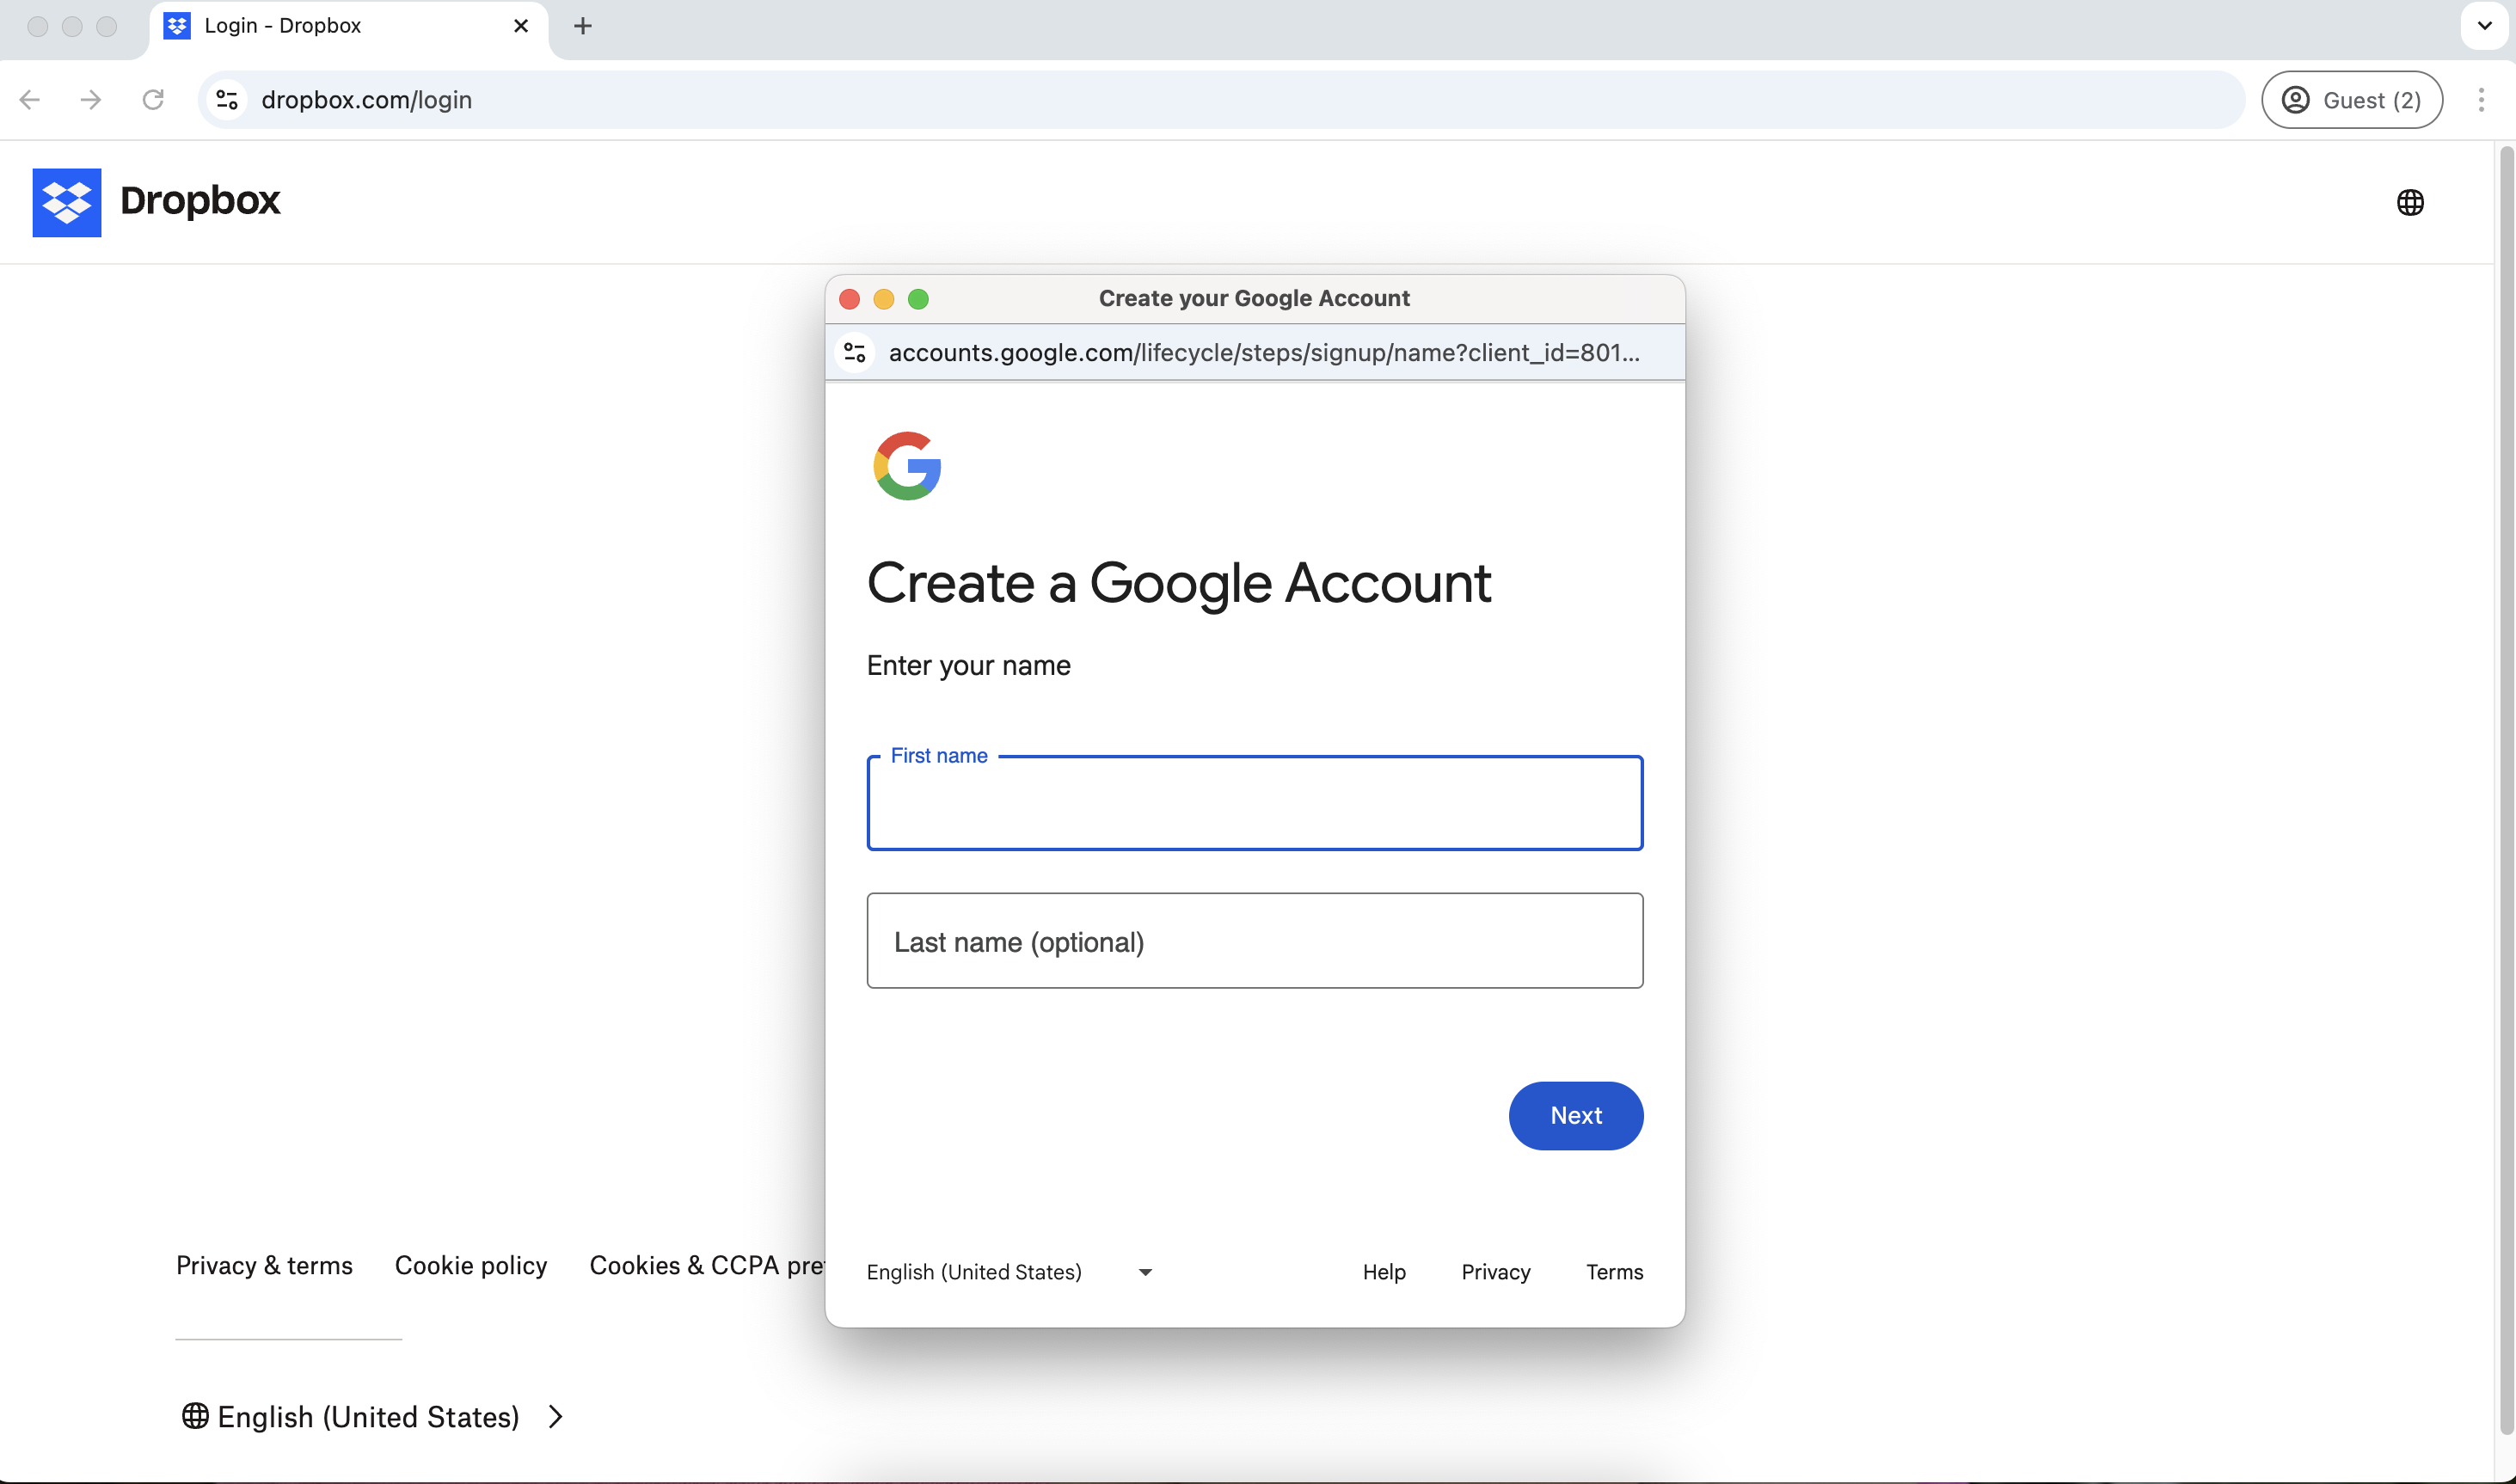Click the Dropbox logo icon

[66, 202]
